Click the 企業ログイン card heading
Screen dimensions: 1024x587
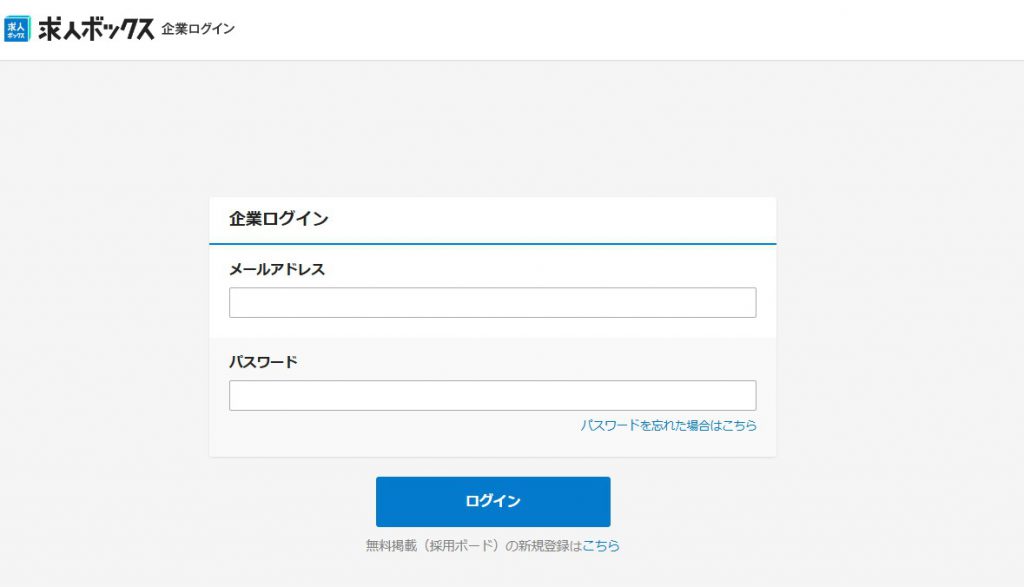tap(278, 219)
